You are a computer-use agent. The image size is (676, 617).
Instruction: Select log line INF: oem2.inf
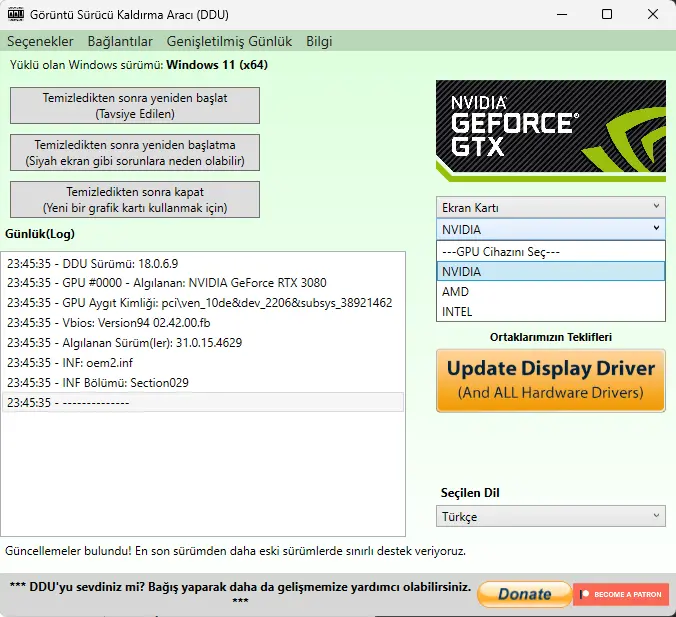tap(203, 363)
